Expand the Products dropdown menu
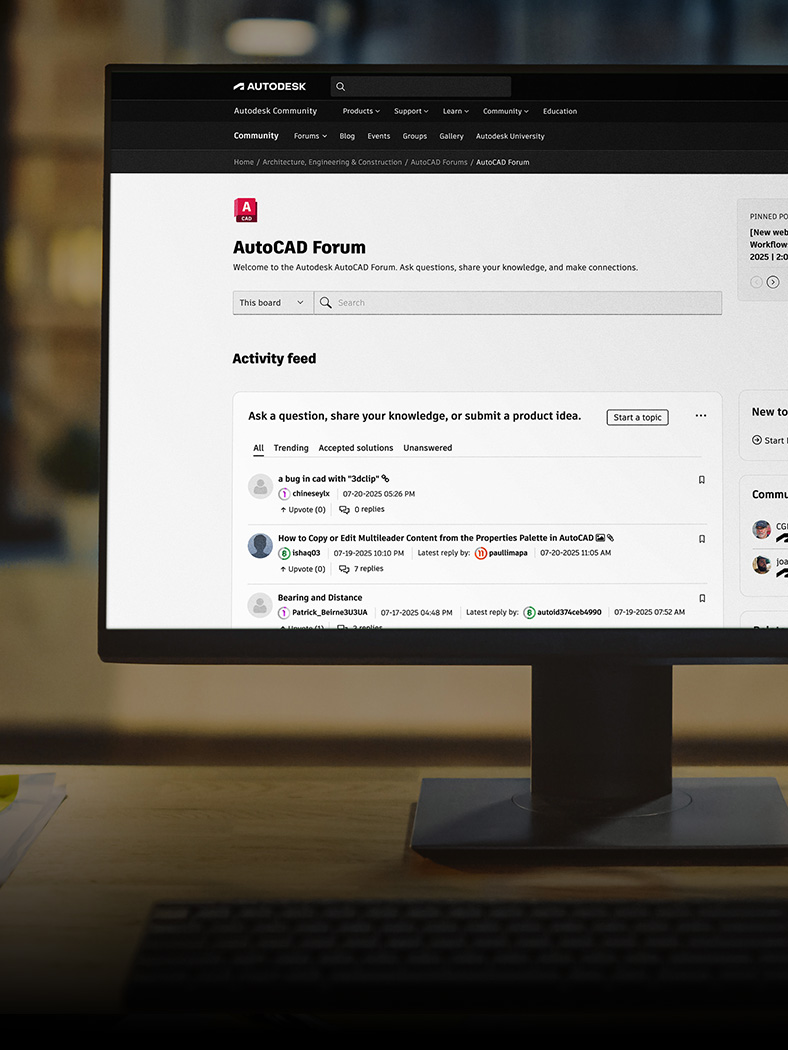The width and height of the screenshot is (788, 1050). click(361, 111)
